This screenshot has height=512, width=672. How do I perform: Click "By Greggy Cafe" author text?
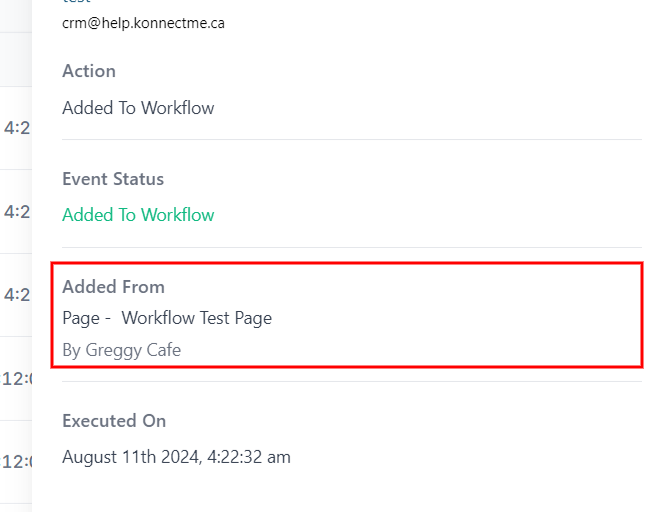[121, 350]
